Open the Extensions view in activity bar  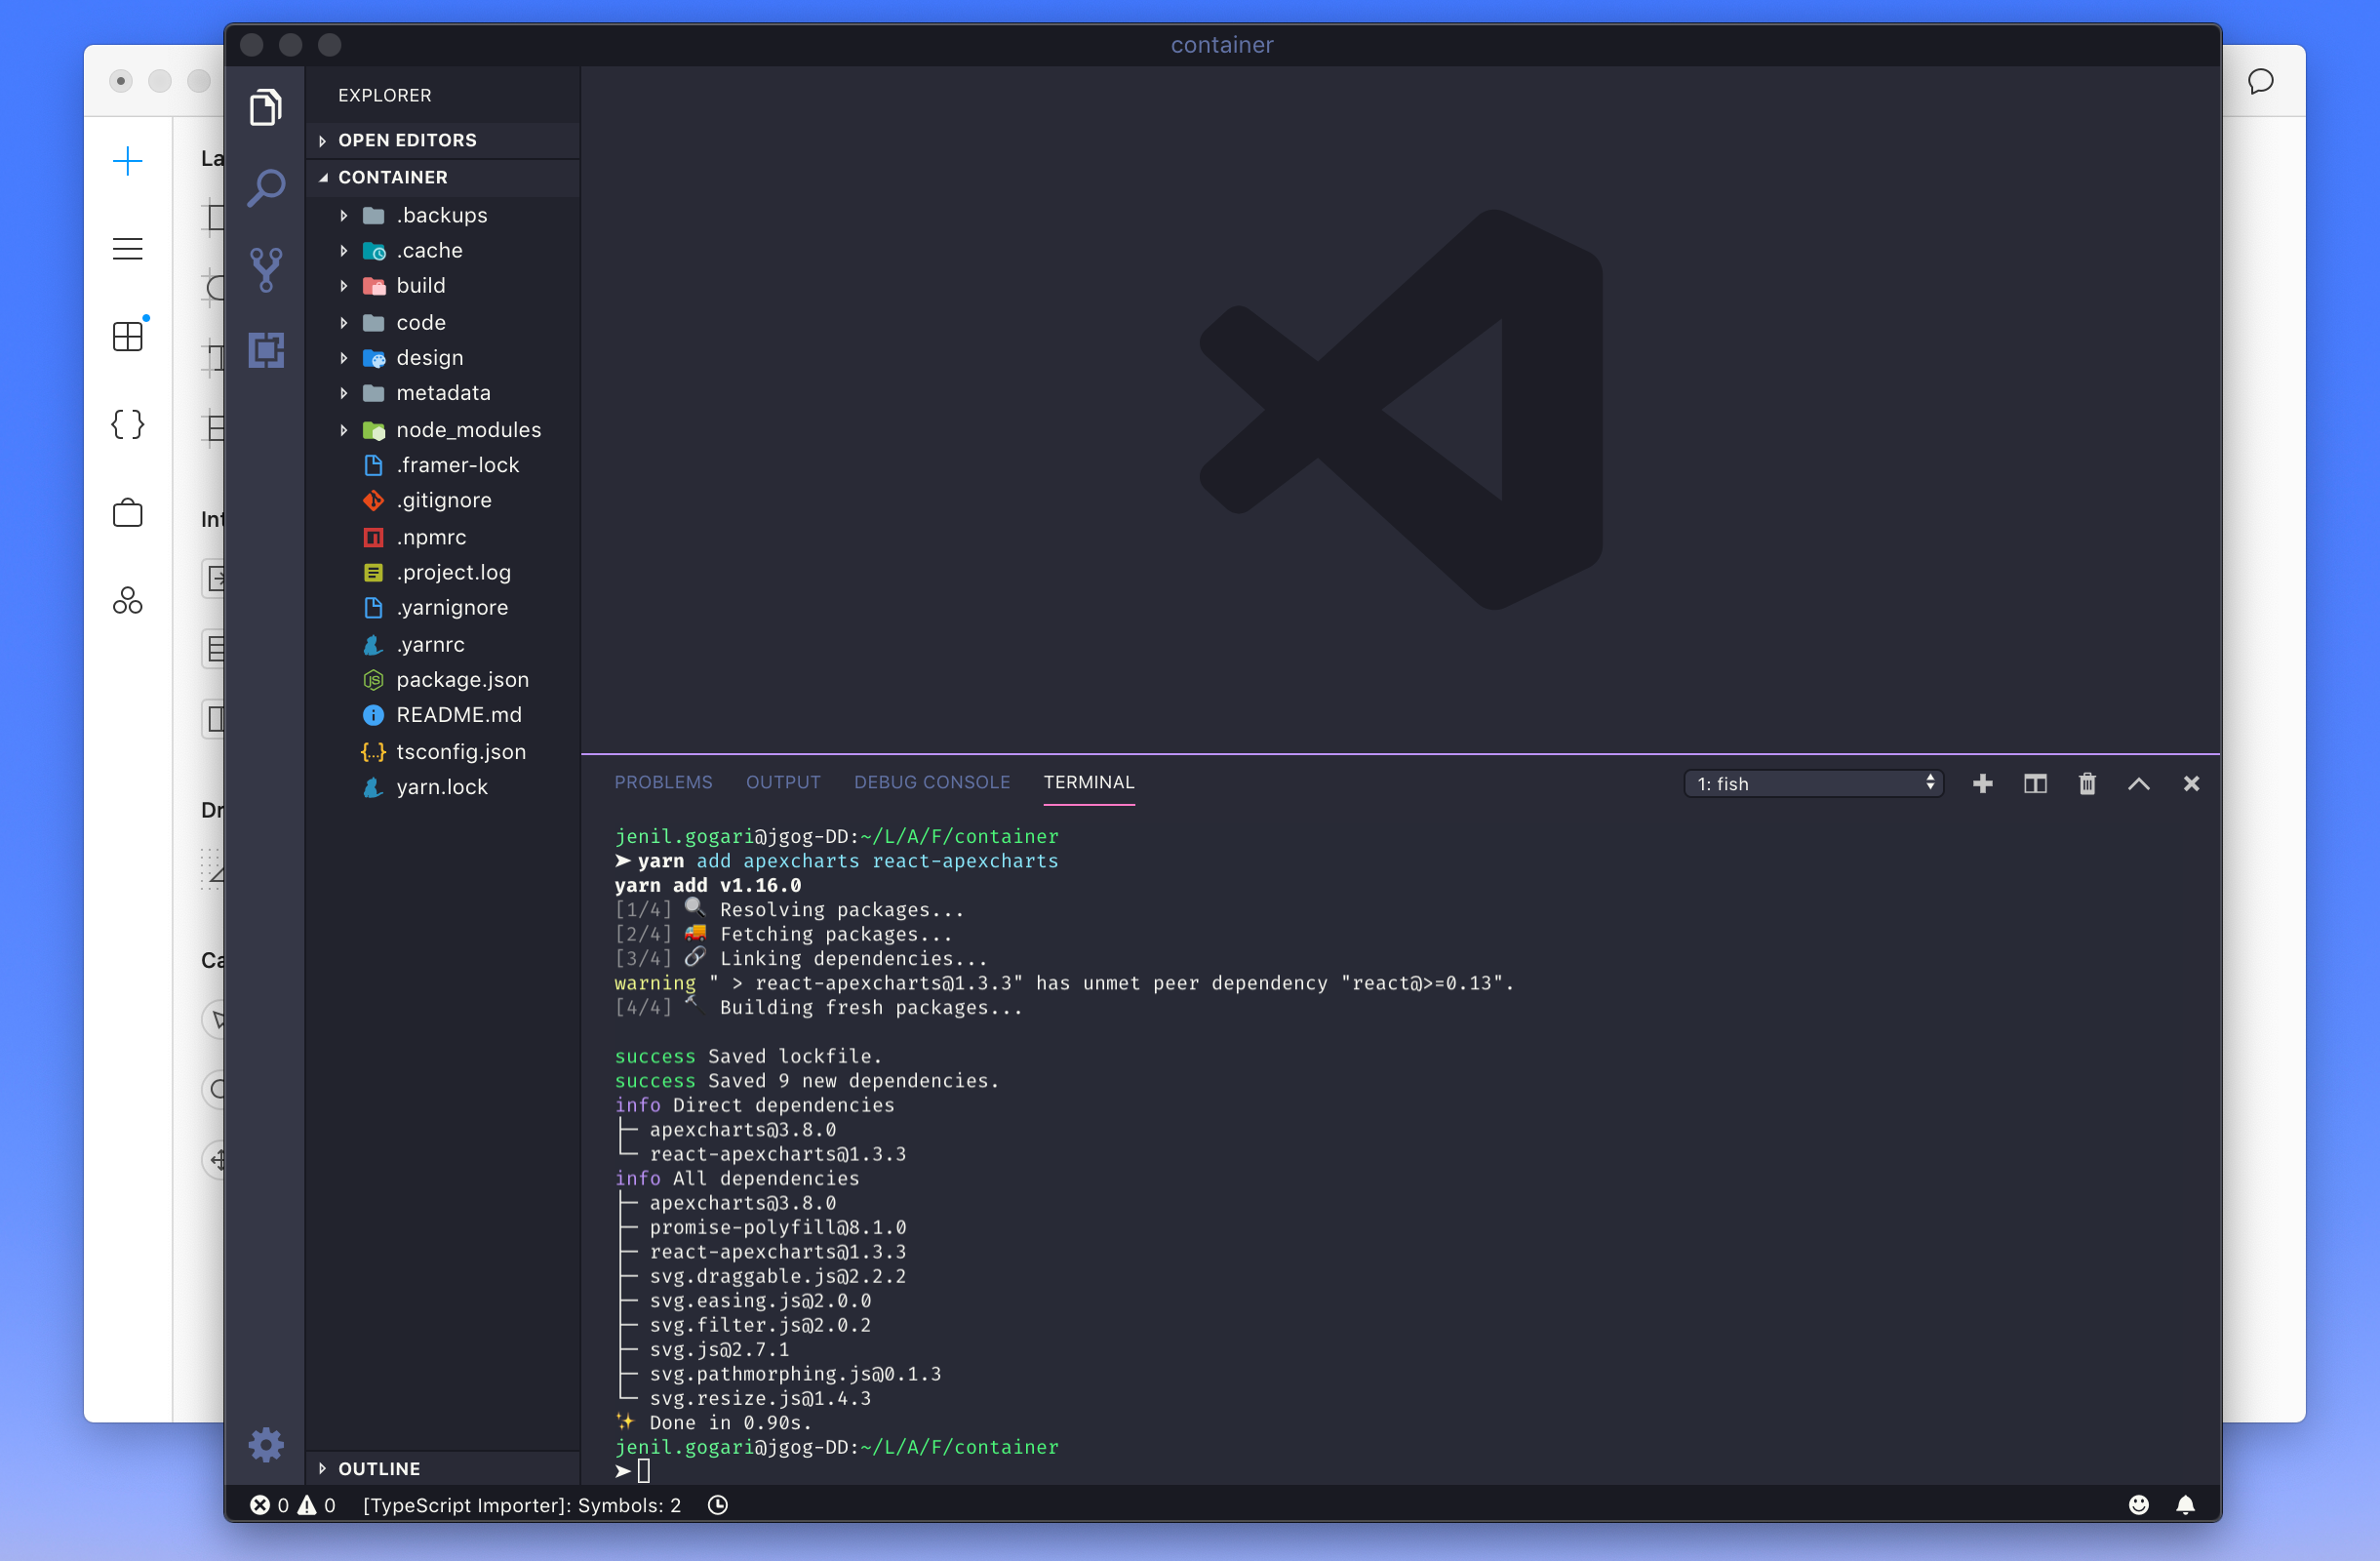266,350
